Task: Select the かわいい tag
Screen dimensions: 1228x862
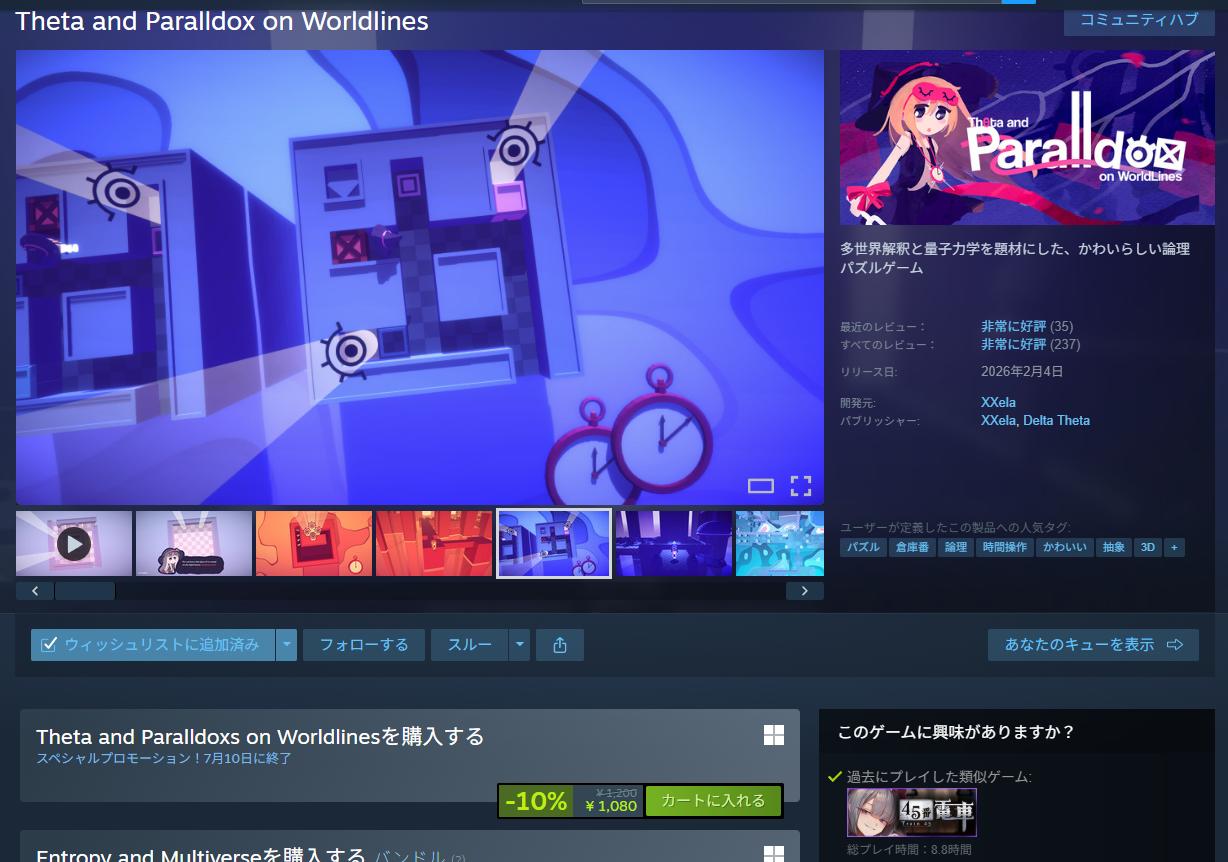Action: (x=1064, y=547)
